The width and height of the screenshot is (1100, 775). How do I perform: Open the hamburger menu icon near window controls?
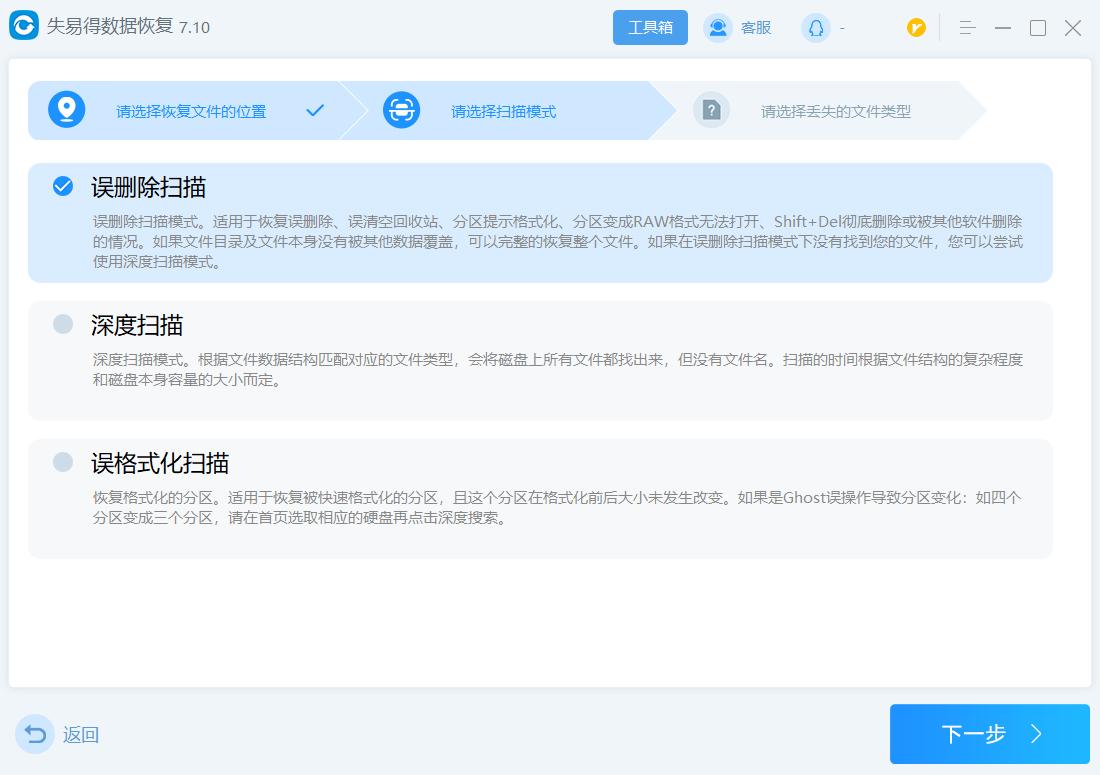pyautogui.click(x=967, y=28)
